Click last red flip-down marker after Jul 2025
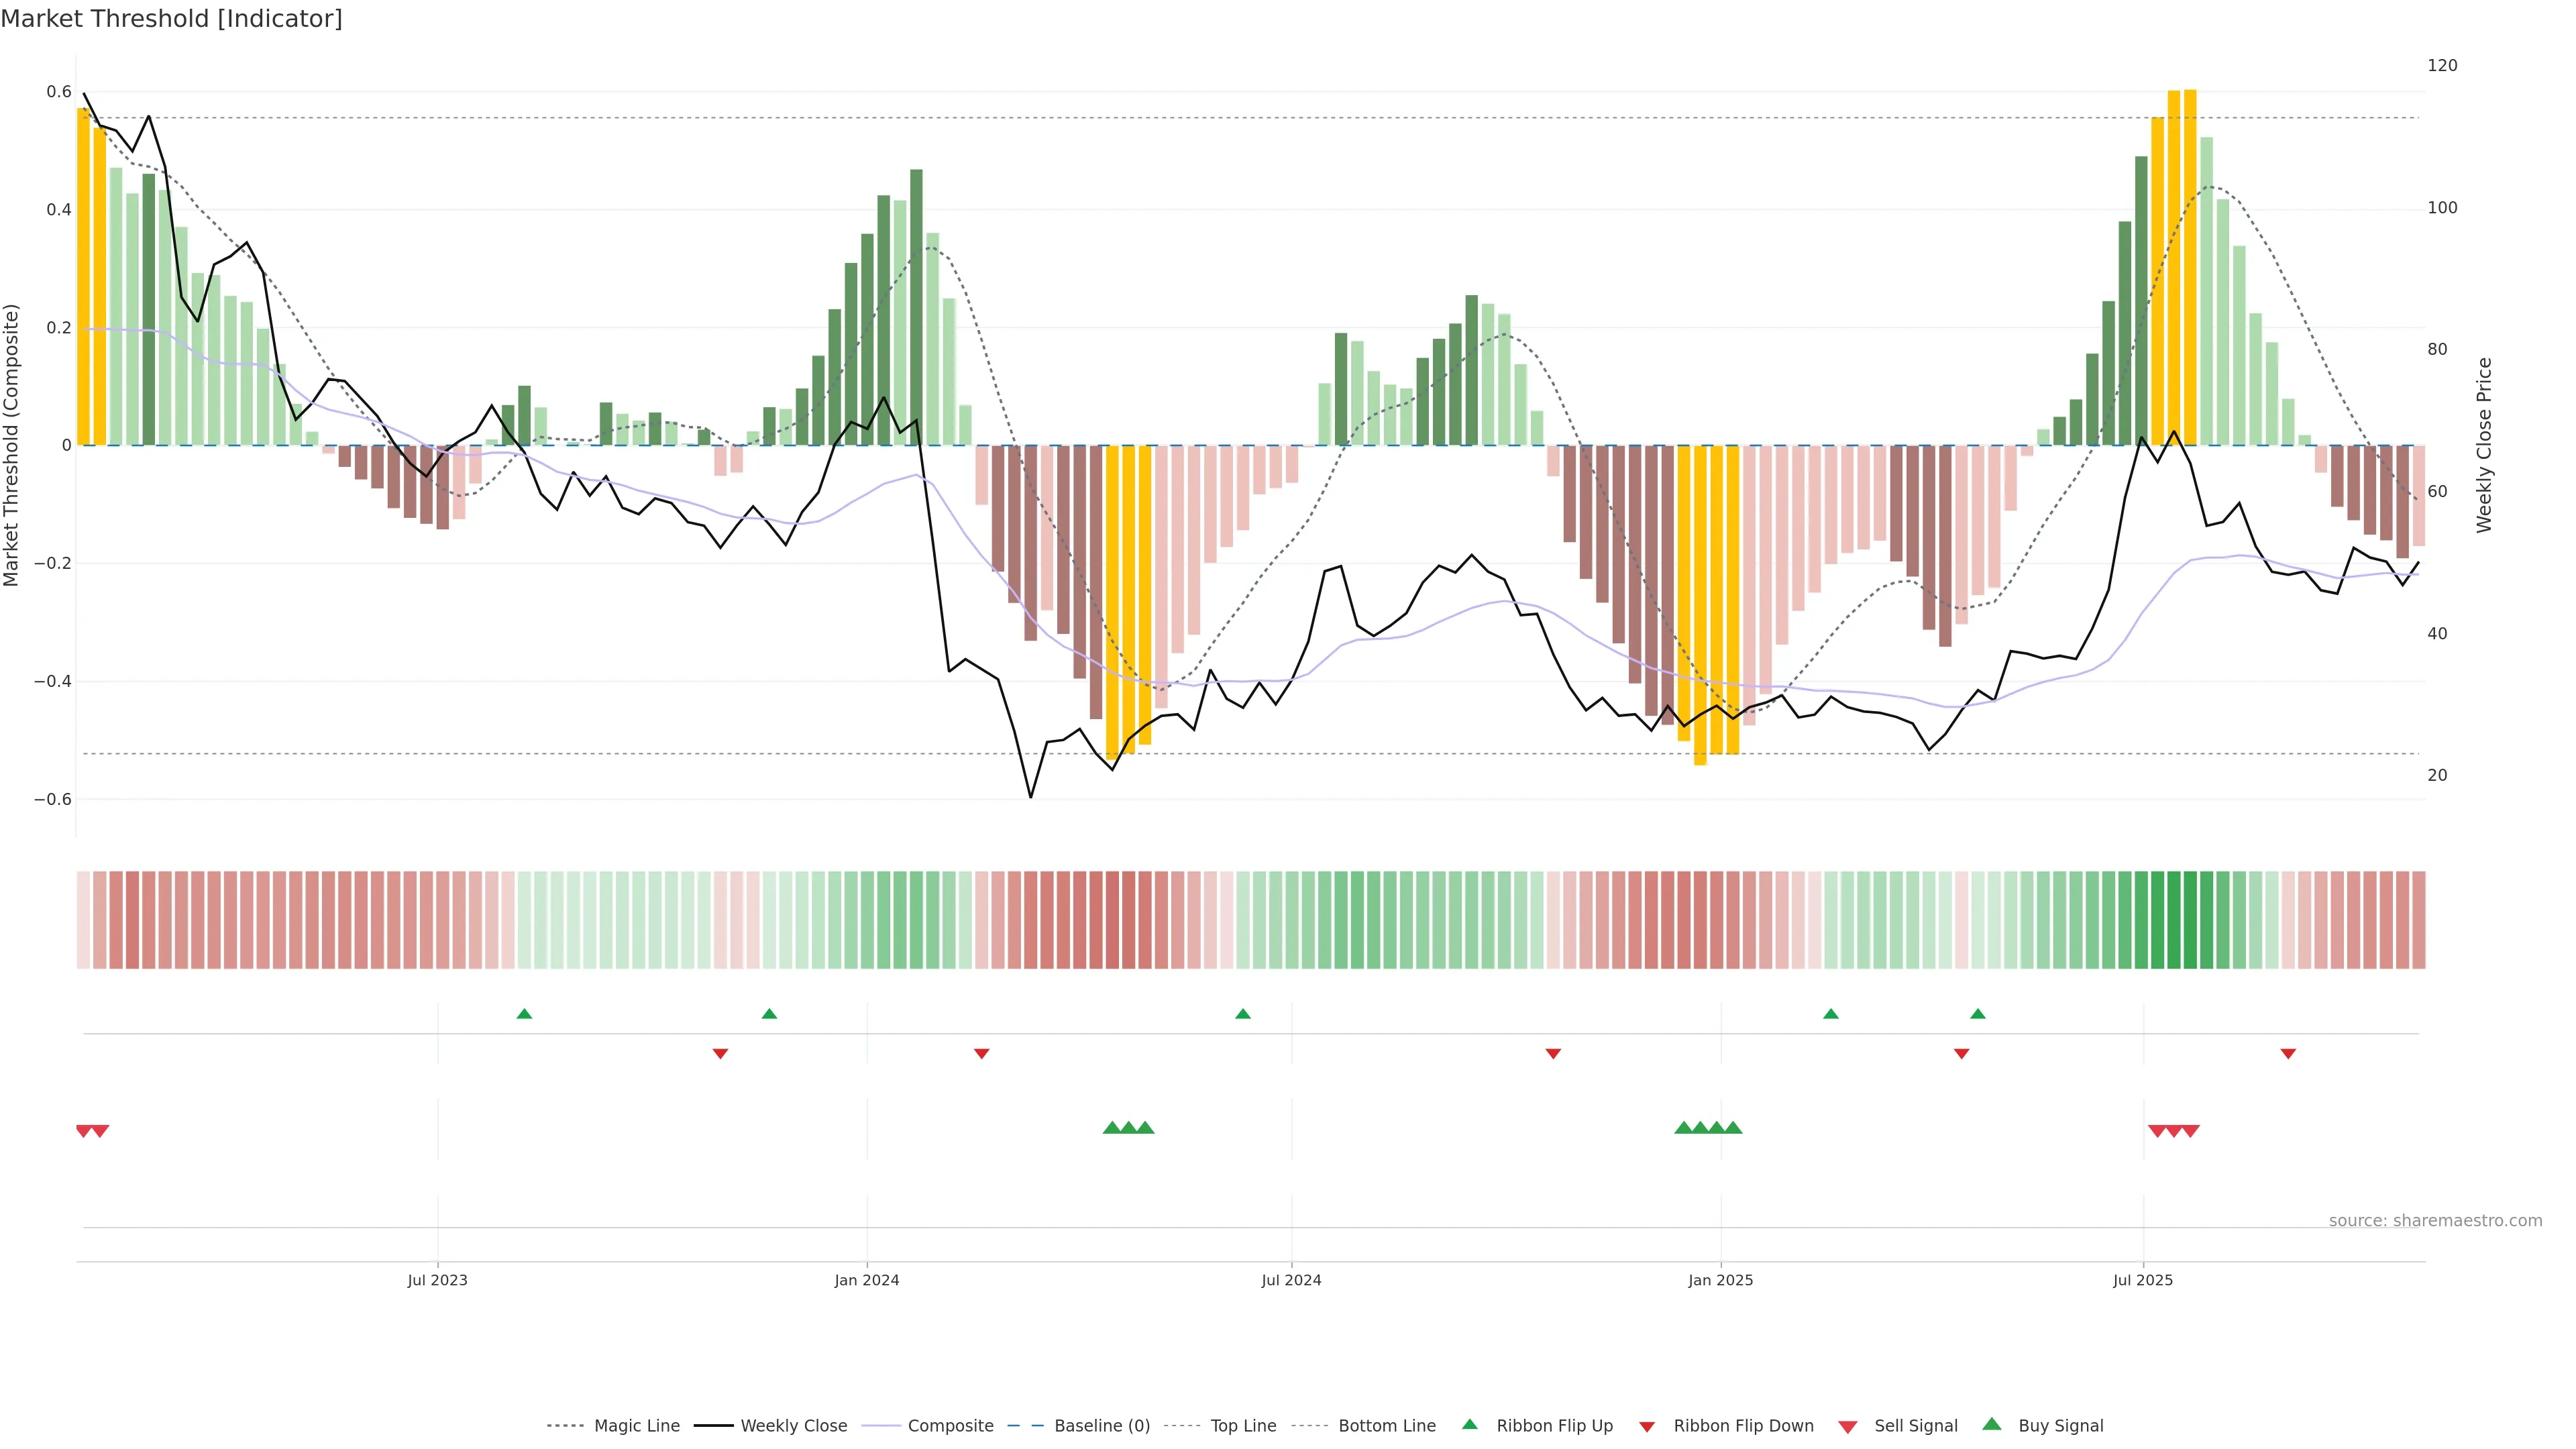 (2288, 1054)
